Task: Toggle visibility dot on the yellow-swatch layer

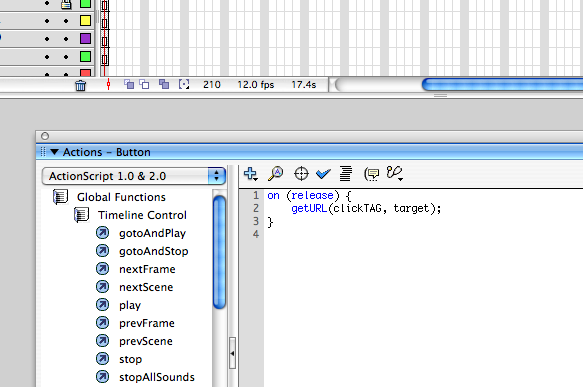Action: [x=47, y=21]
